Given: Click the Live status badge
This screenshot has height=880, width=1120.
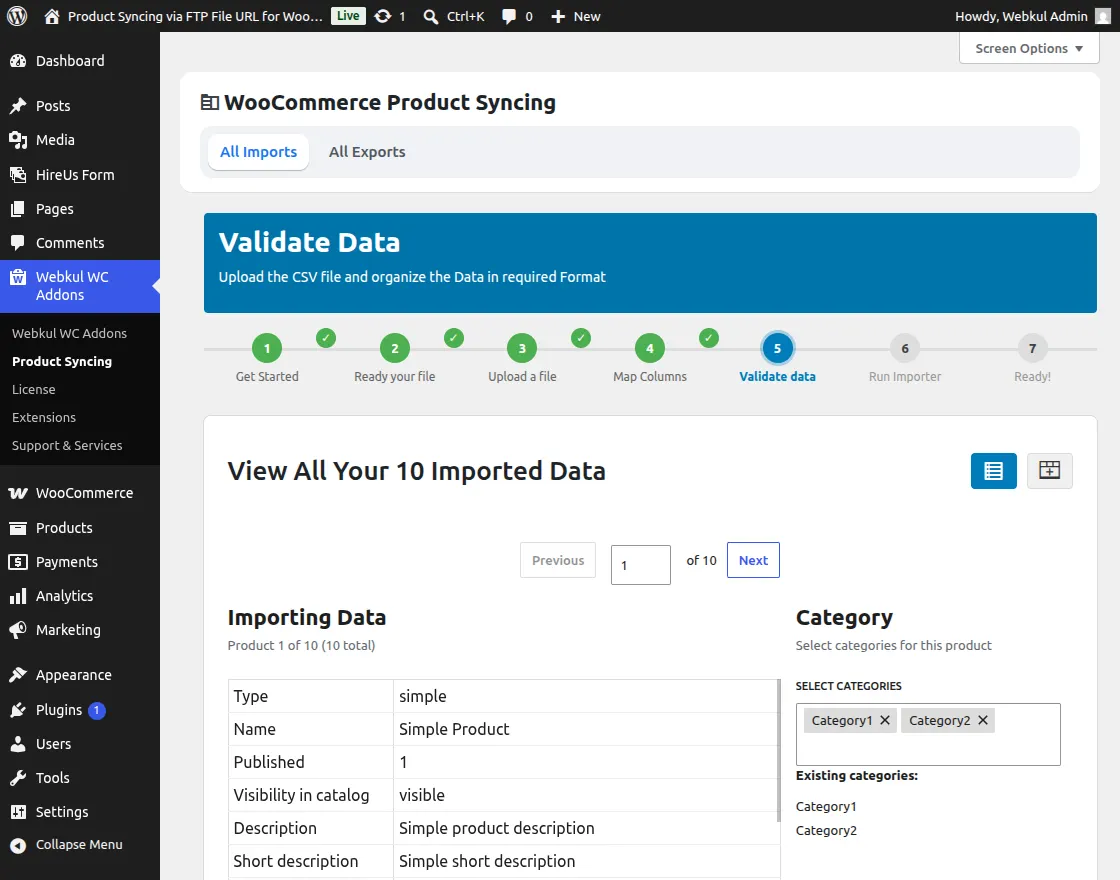Looking at the screenshot, I should point(348,16).
